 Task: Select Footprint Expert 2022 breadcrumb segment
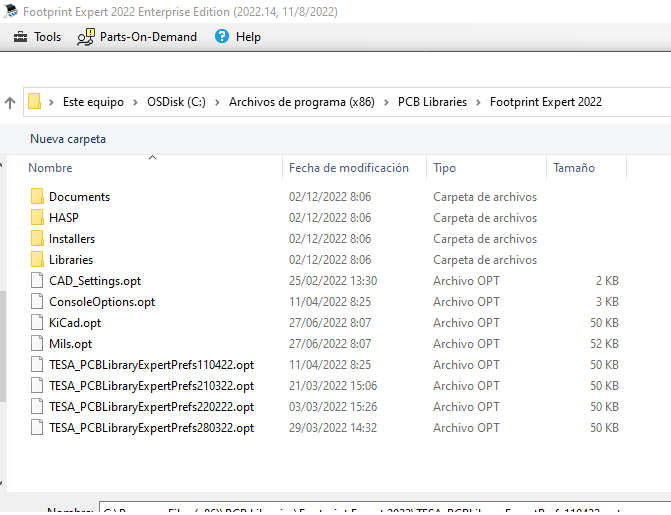click(546, 102)
